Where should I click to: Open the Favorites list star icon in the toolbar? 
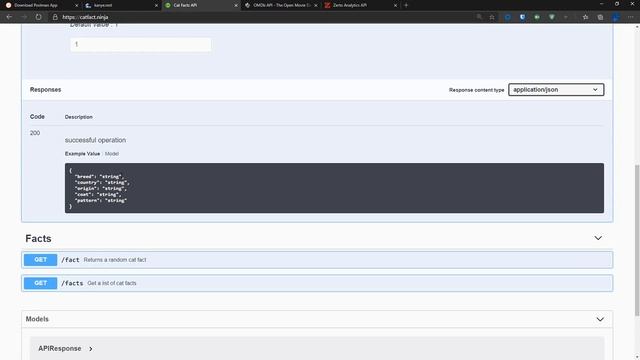(585, 17)
